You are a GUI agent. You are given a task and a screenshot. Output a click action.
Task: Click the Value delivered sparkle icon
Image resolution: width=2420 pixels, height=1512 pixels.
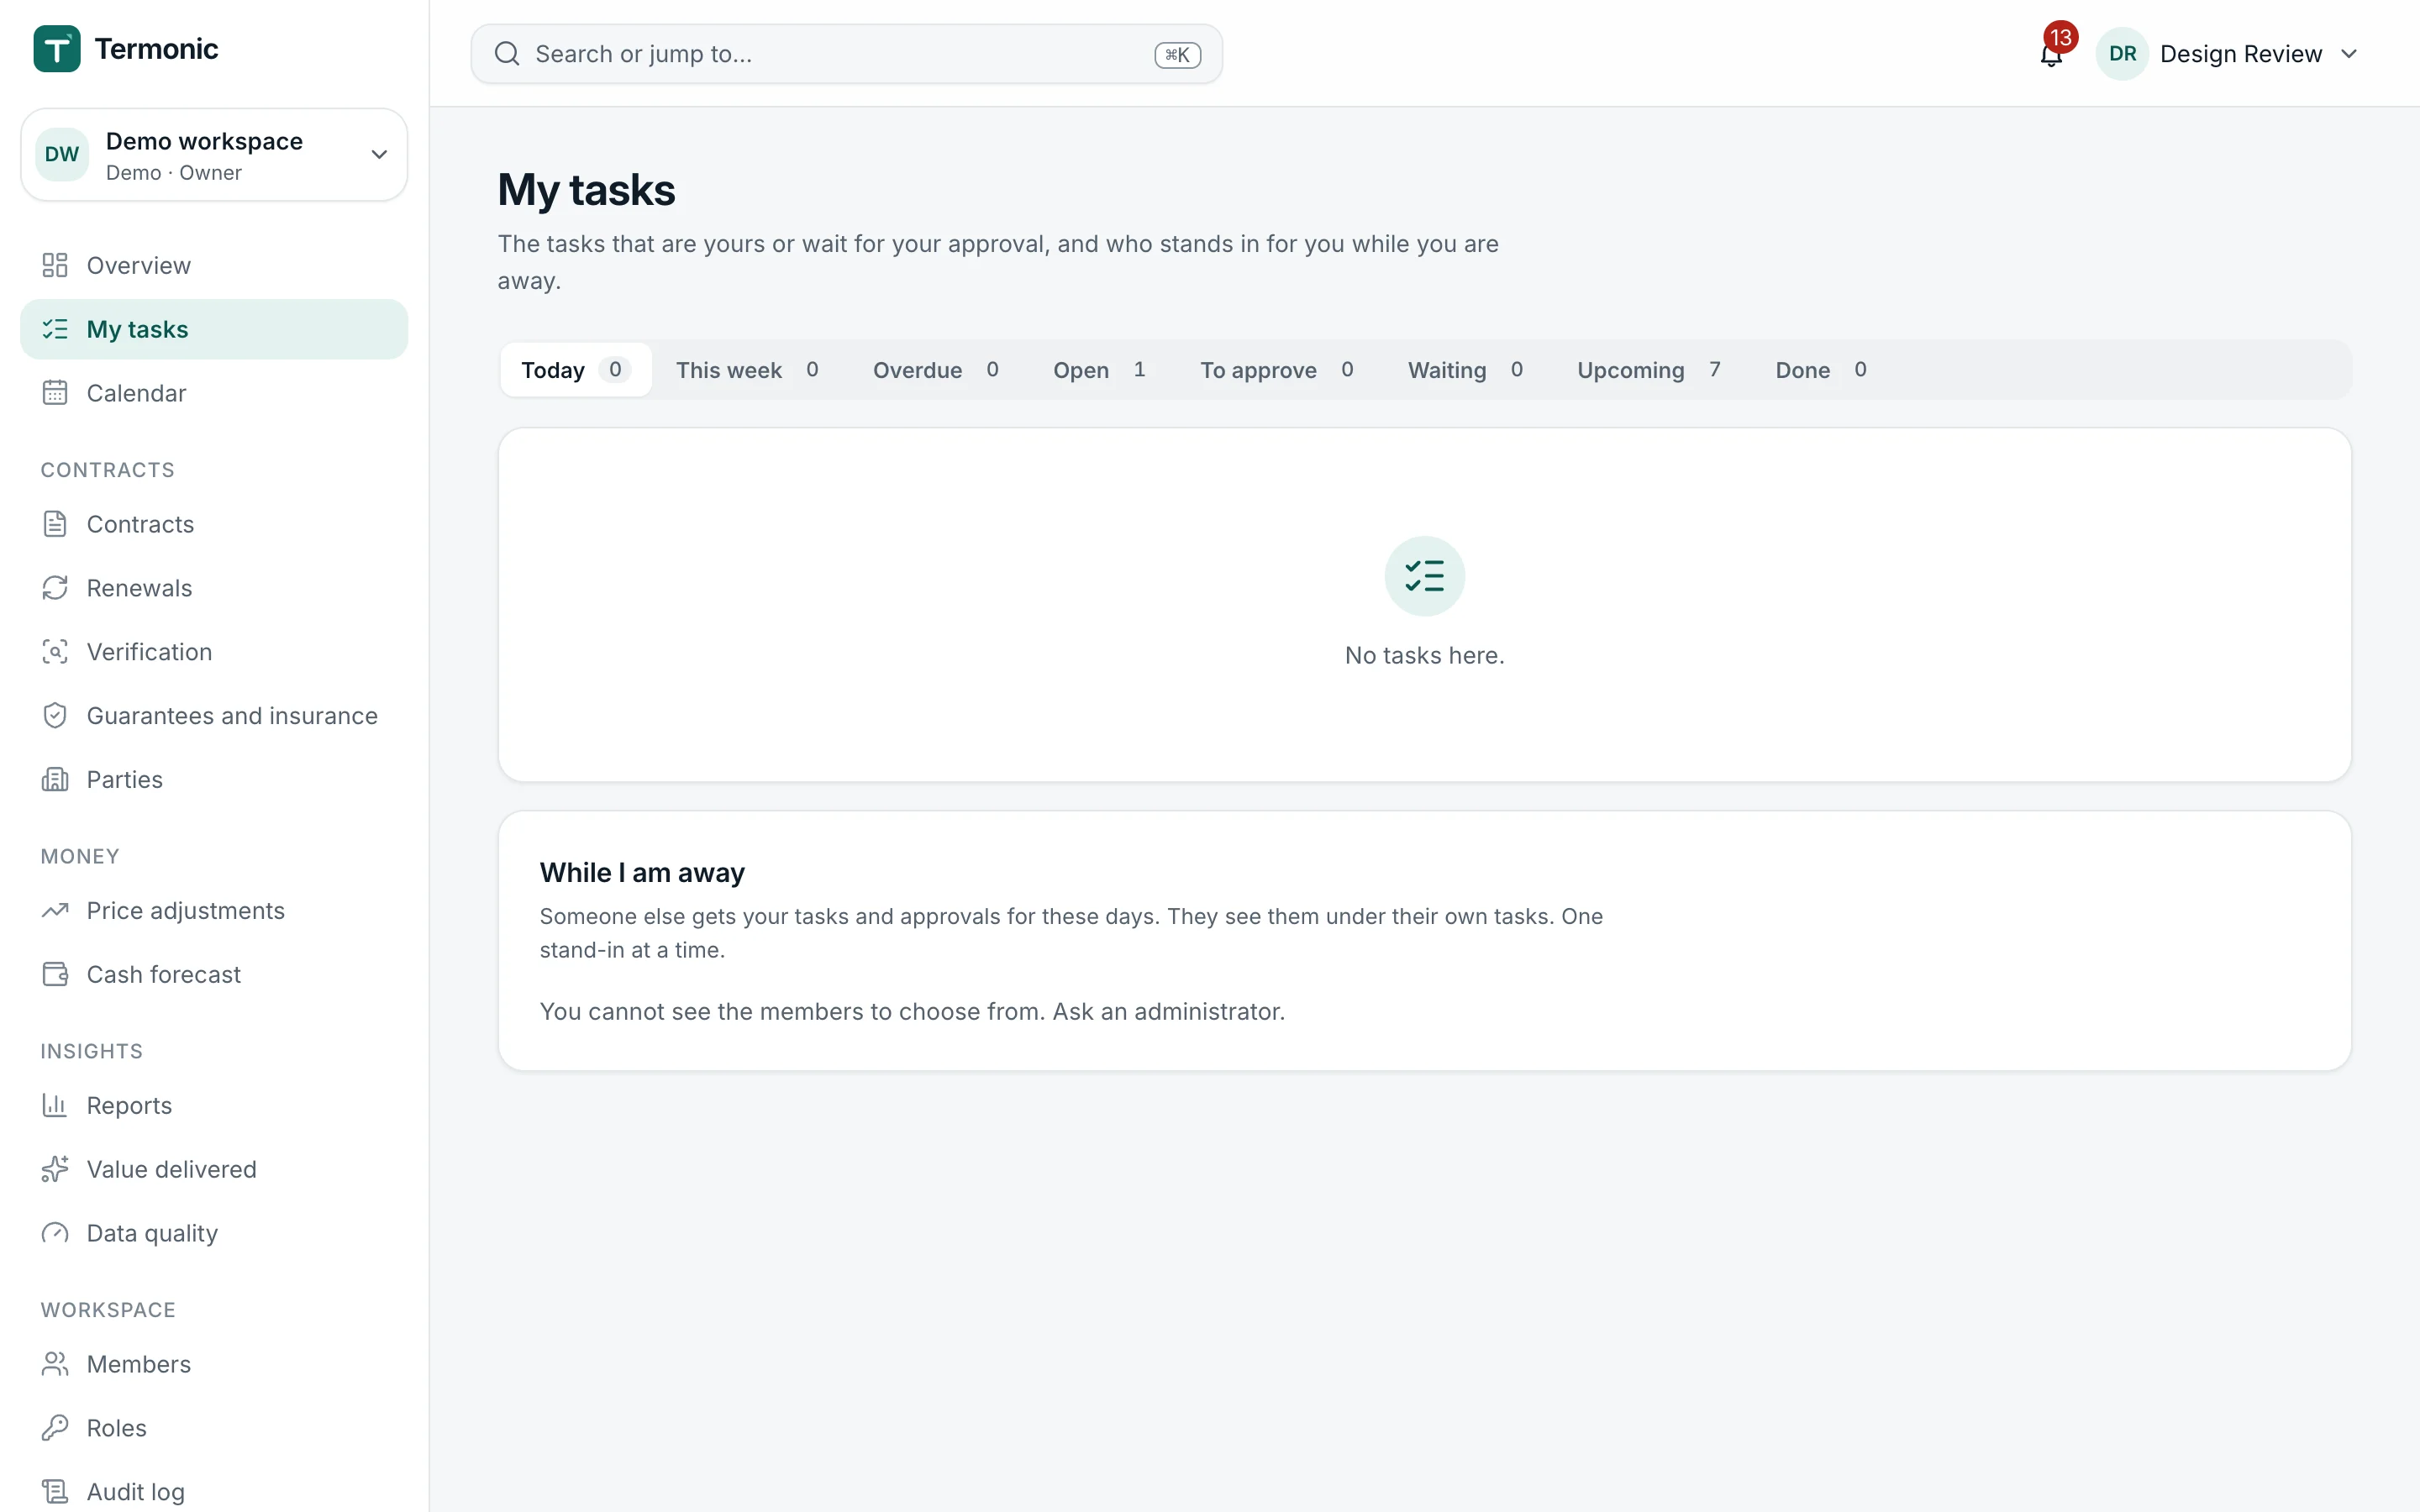pos(55,1170)
